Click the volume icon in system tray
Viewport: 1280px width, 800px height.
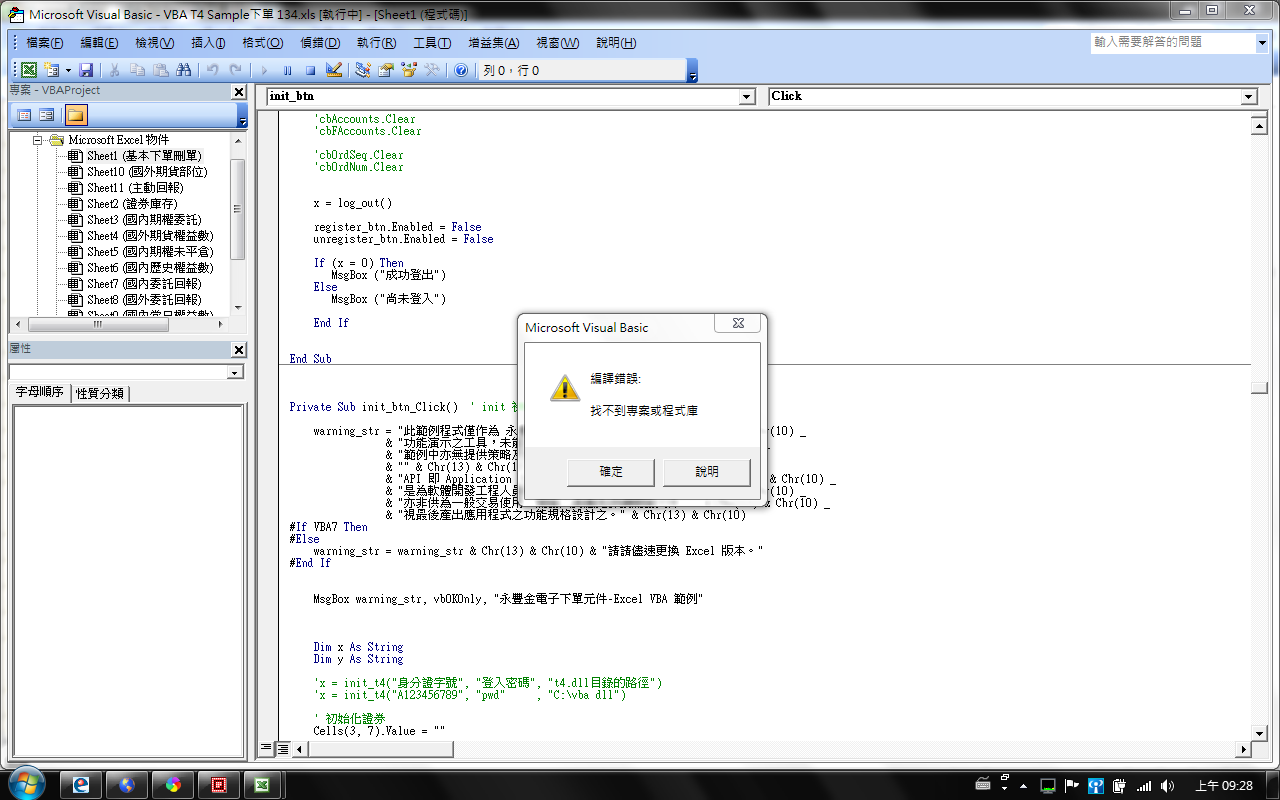pyautogui.click(x=1167, y=786)
